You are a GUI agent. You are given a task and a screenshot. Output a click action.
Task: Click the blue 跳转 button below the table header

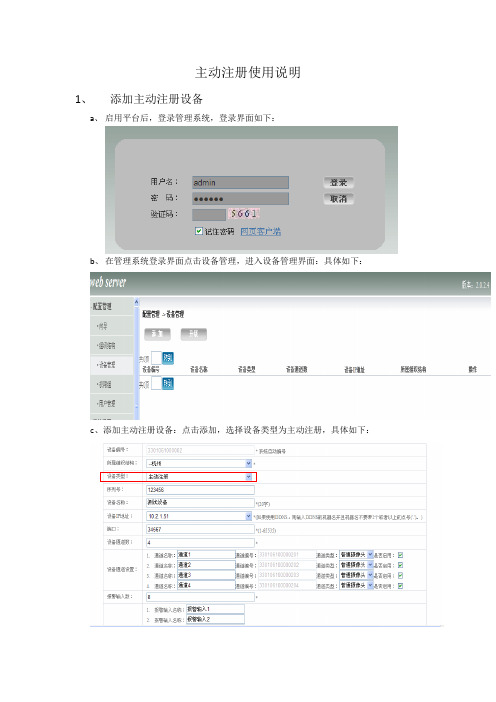pos(167,384)
